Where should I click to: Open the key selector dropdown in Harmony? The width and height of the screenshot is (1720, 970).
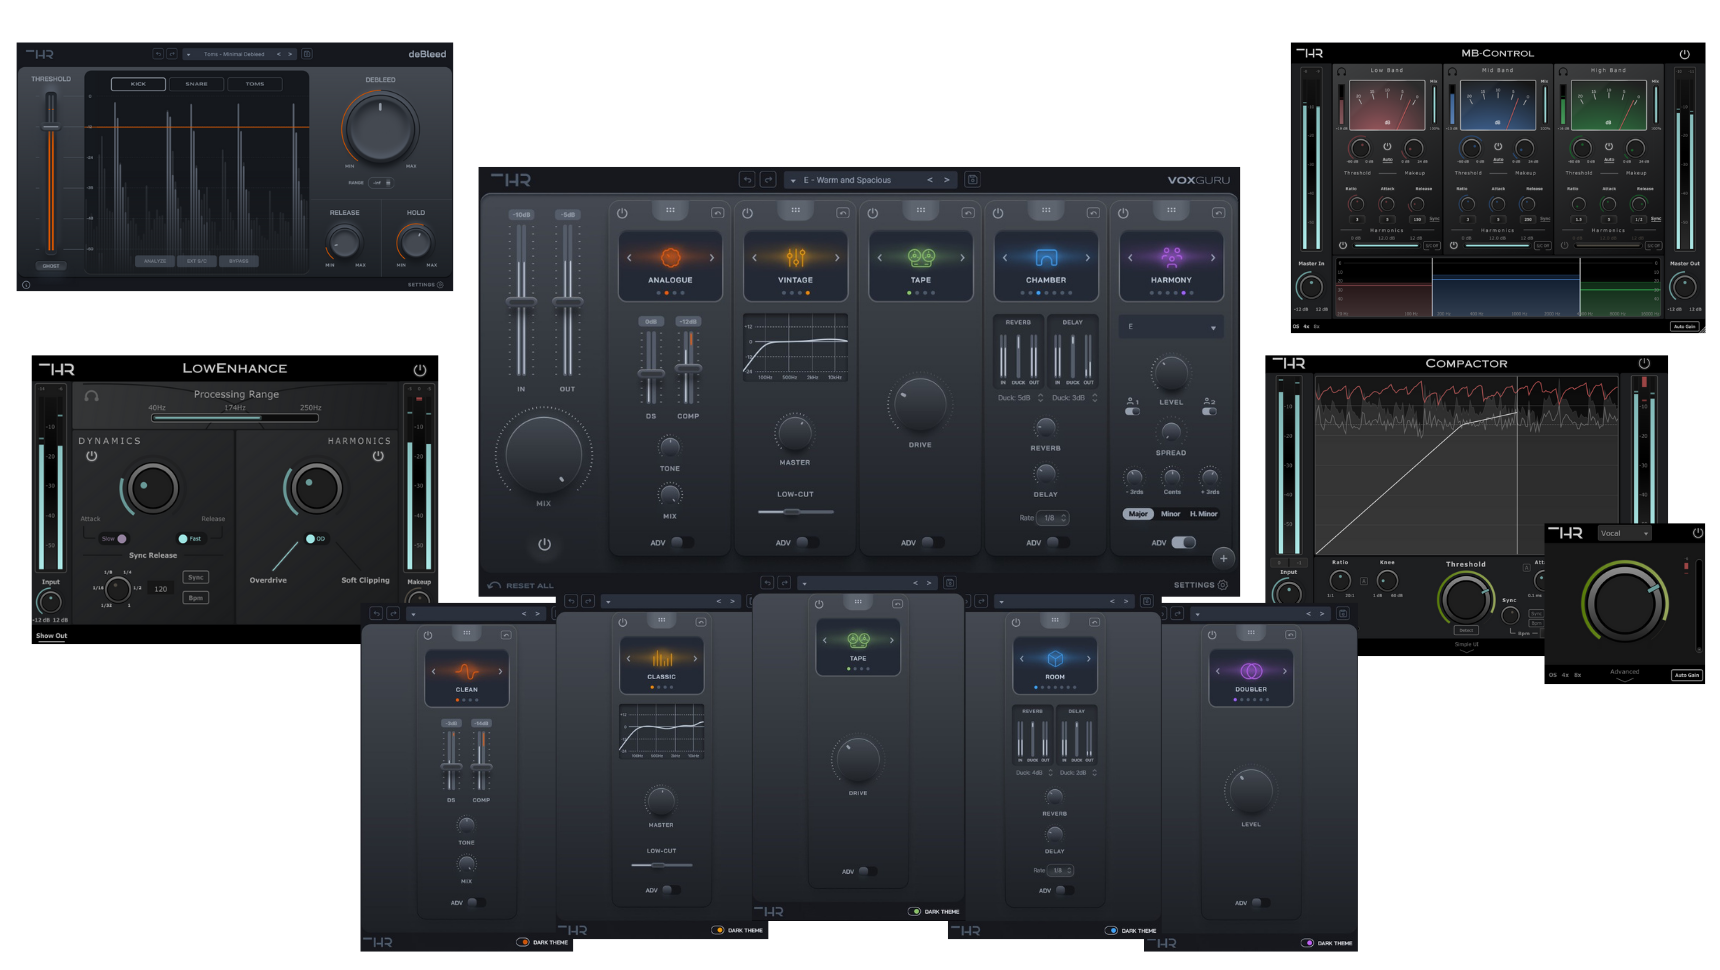1171,326
